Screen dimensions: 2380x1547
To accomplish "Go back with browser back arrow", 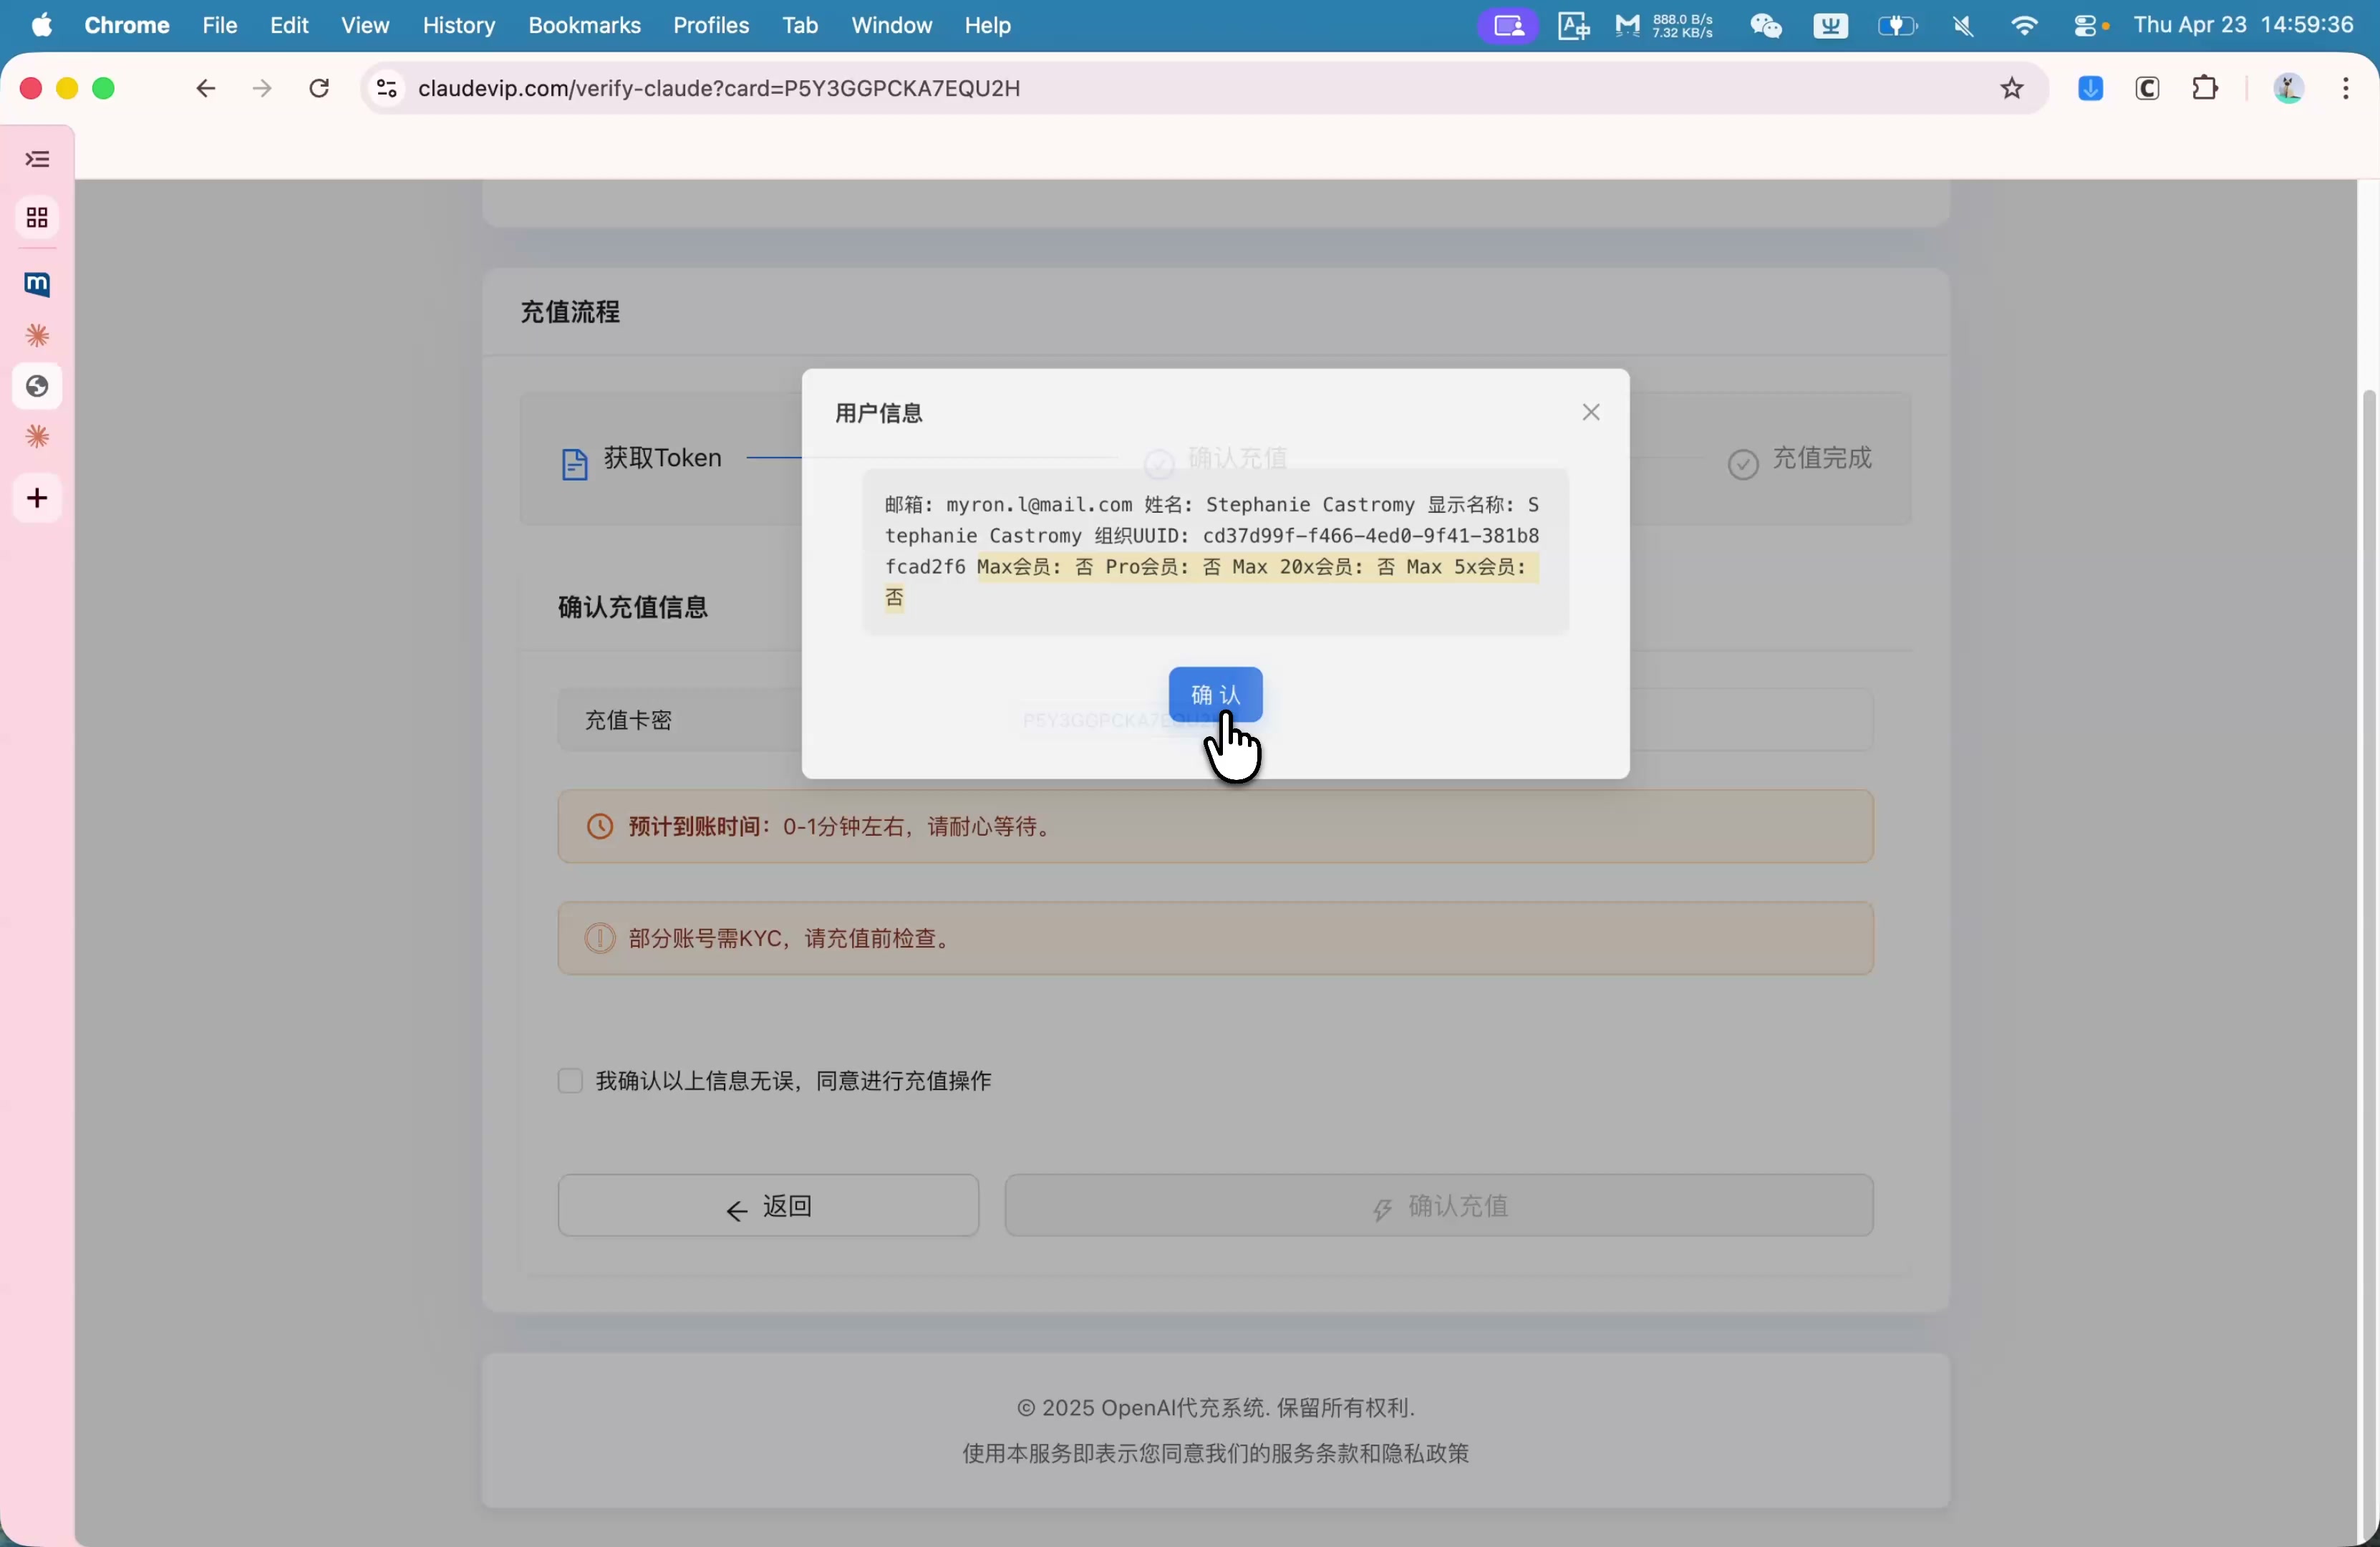I will click(x=205, y=88).
